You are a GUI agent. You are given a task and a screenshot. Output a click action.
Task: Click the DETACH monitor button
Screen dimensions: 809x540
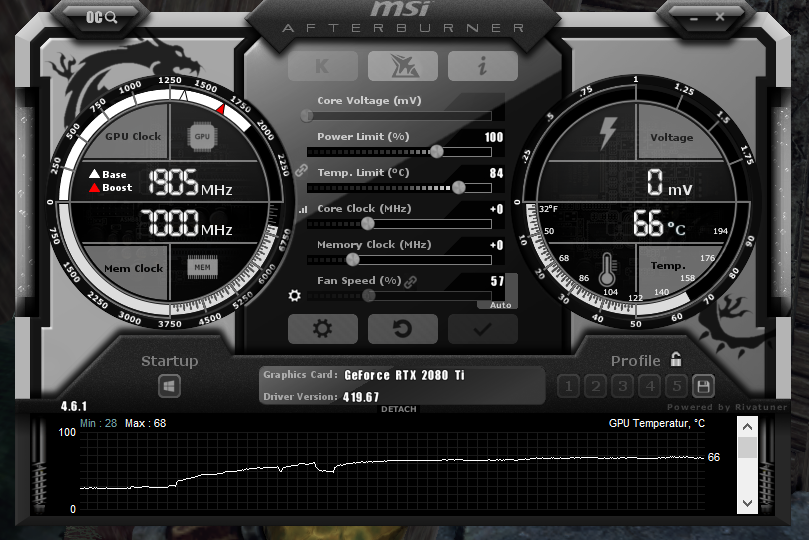[399, 409]
